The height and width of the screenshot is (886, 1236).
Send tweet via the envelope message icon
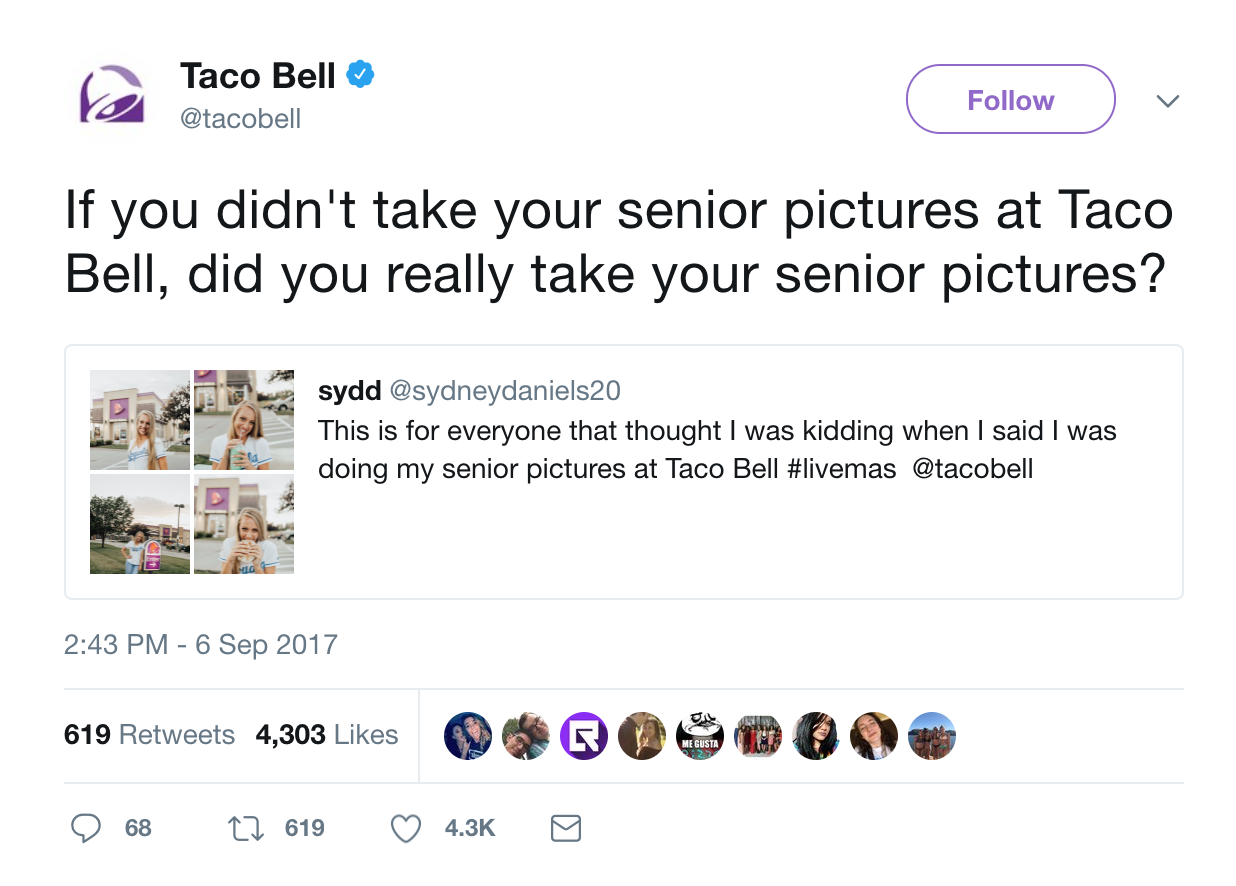point(566,828)
